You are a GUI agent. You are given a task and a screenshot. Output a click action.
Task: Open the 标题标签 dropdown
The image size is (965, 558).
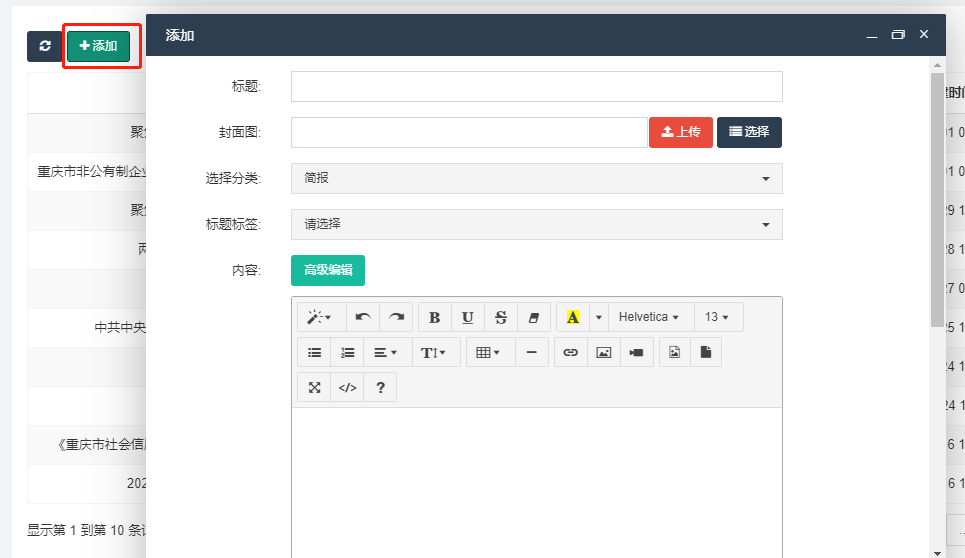536,224
